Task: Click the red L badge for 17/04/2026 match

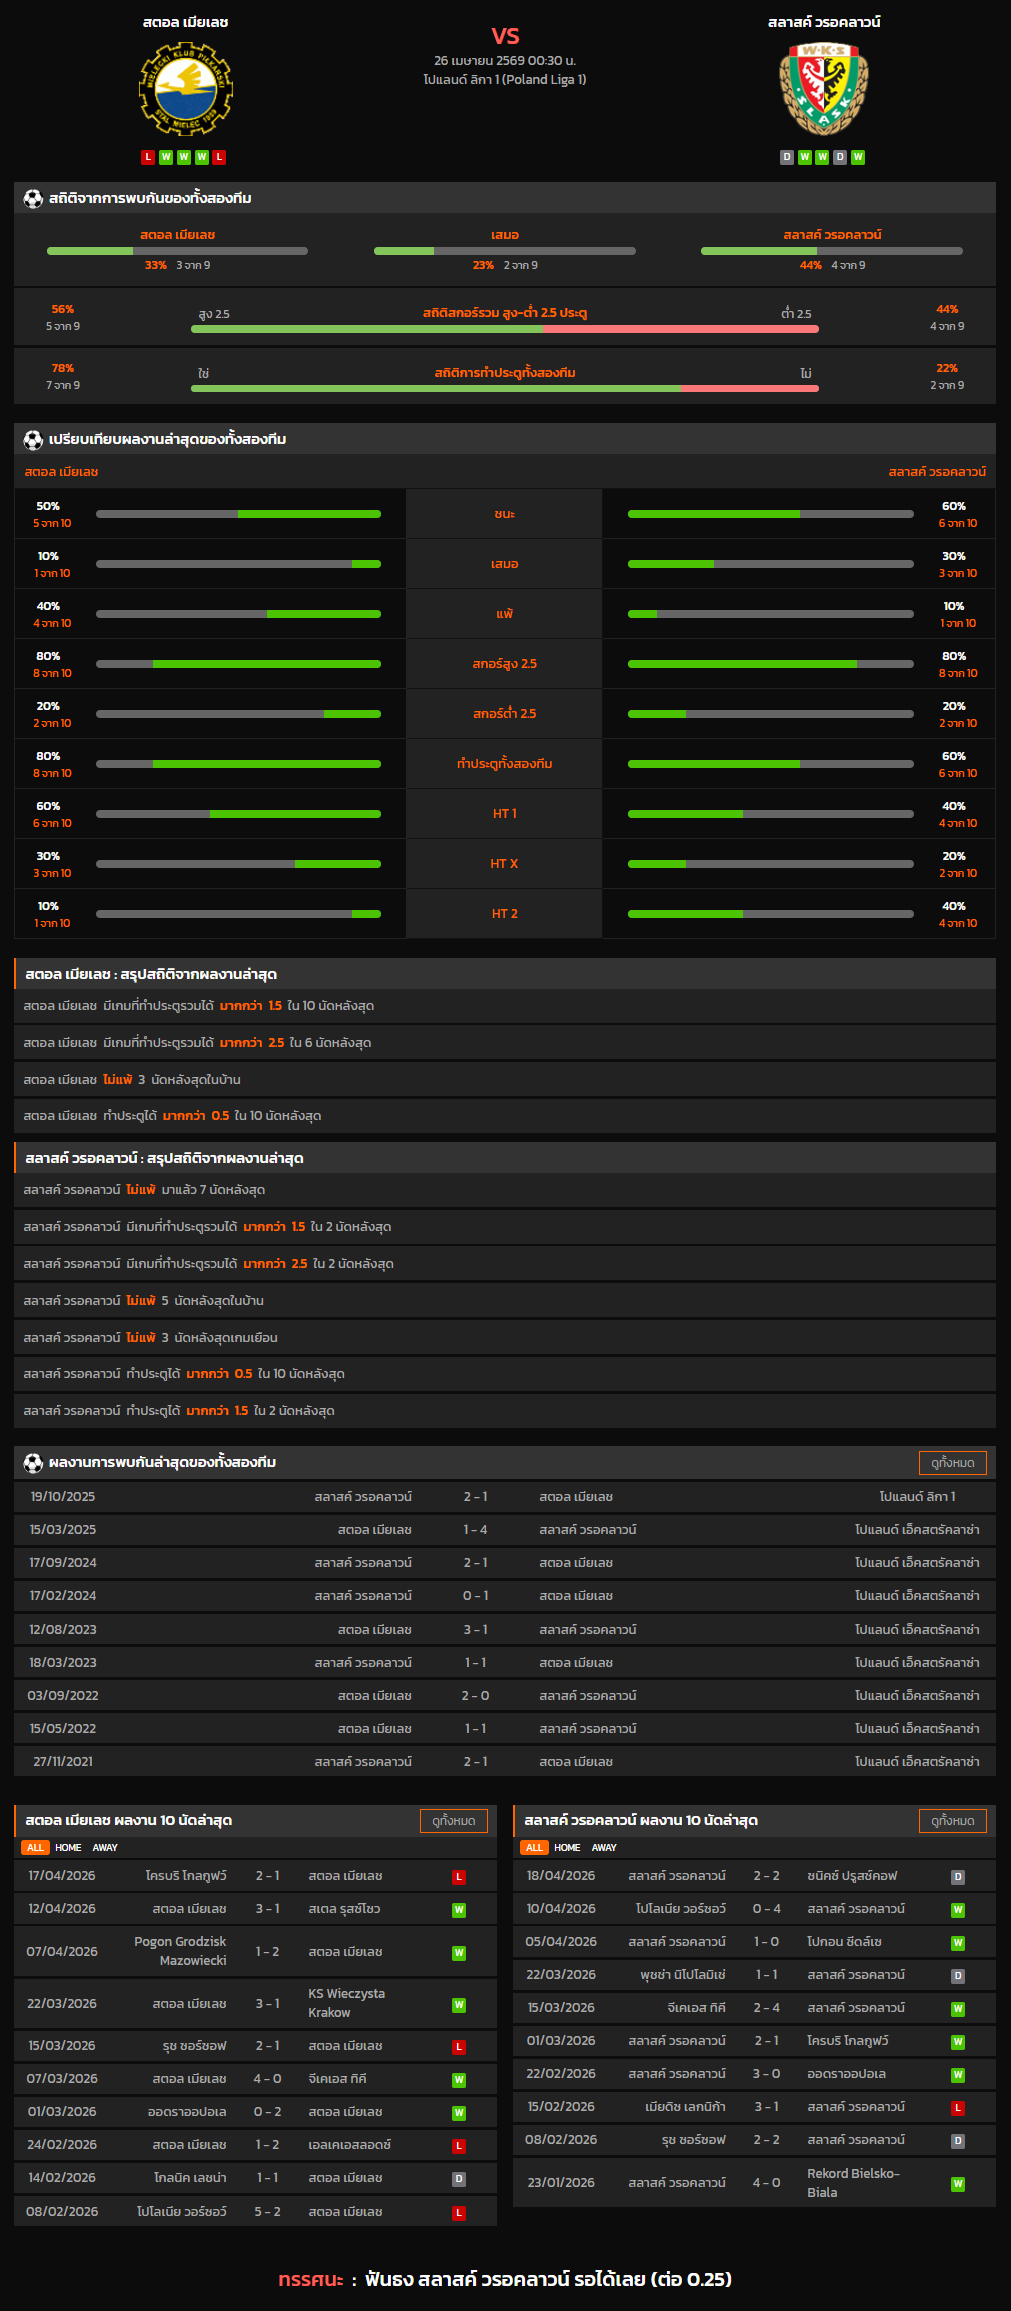Action: (x=459, y=1877)
